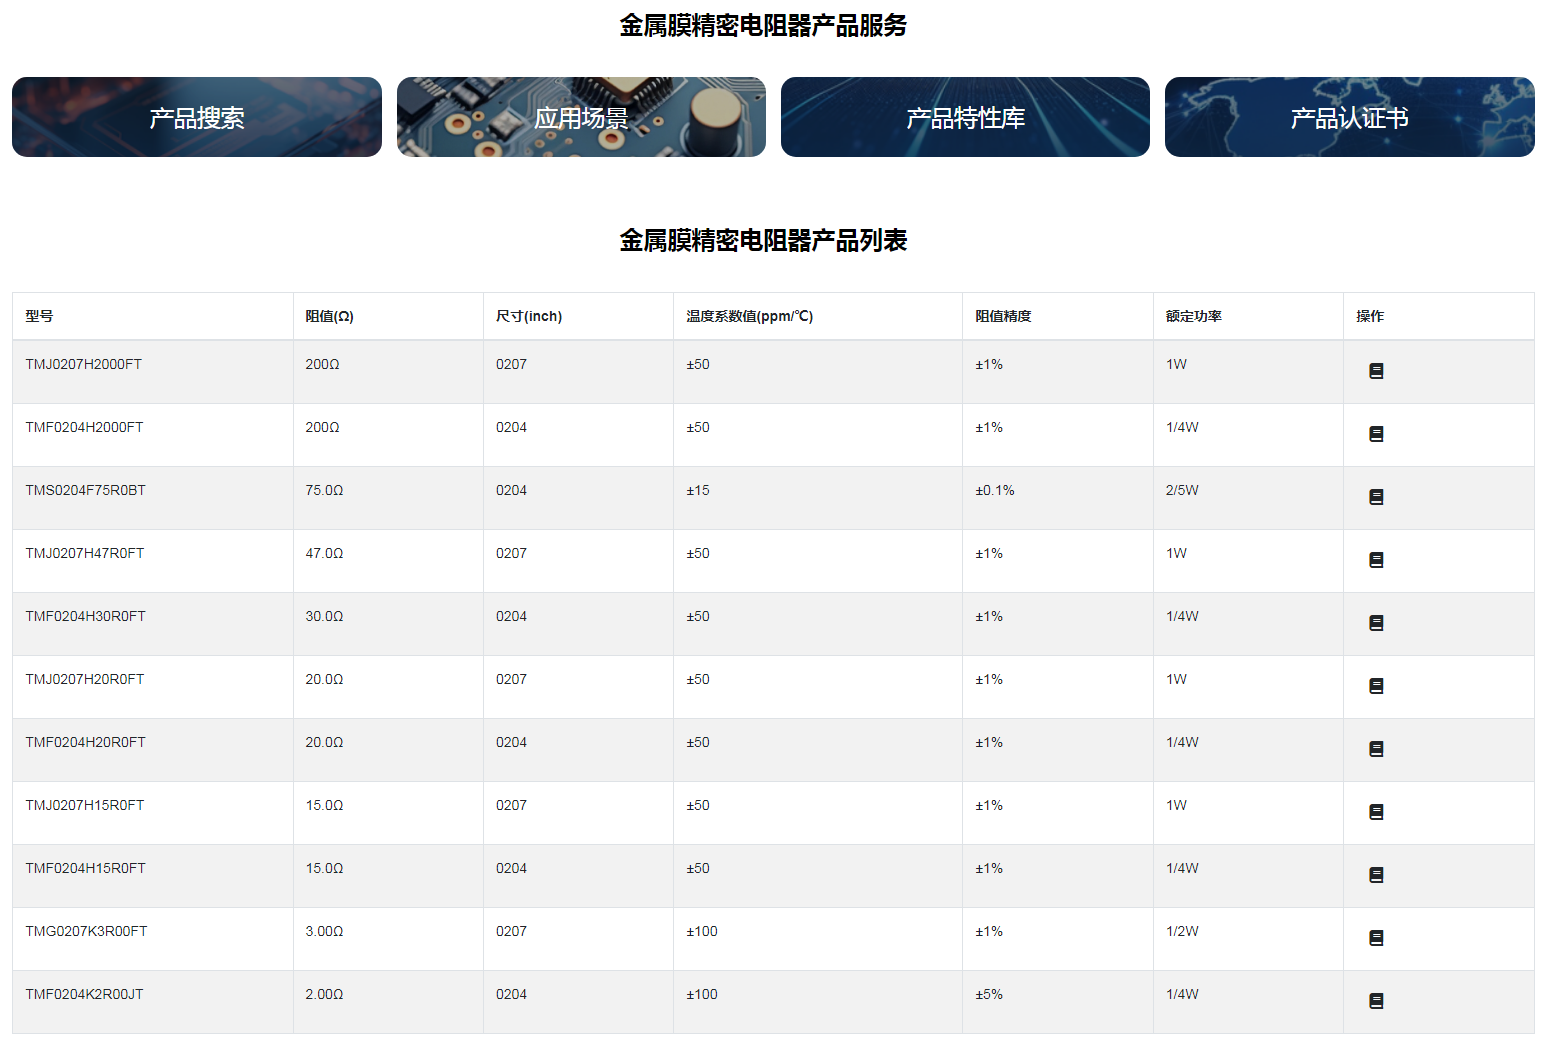Click operation icon in TMF0204H30R0FT row

[x=1376, y=623]
